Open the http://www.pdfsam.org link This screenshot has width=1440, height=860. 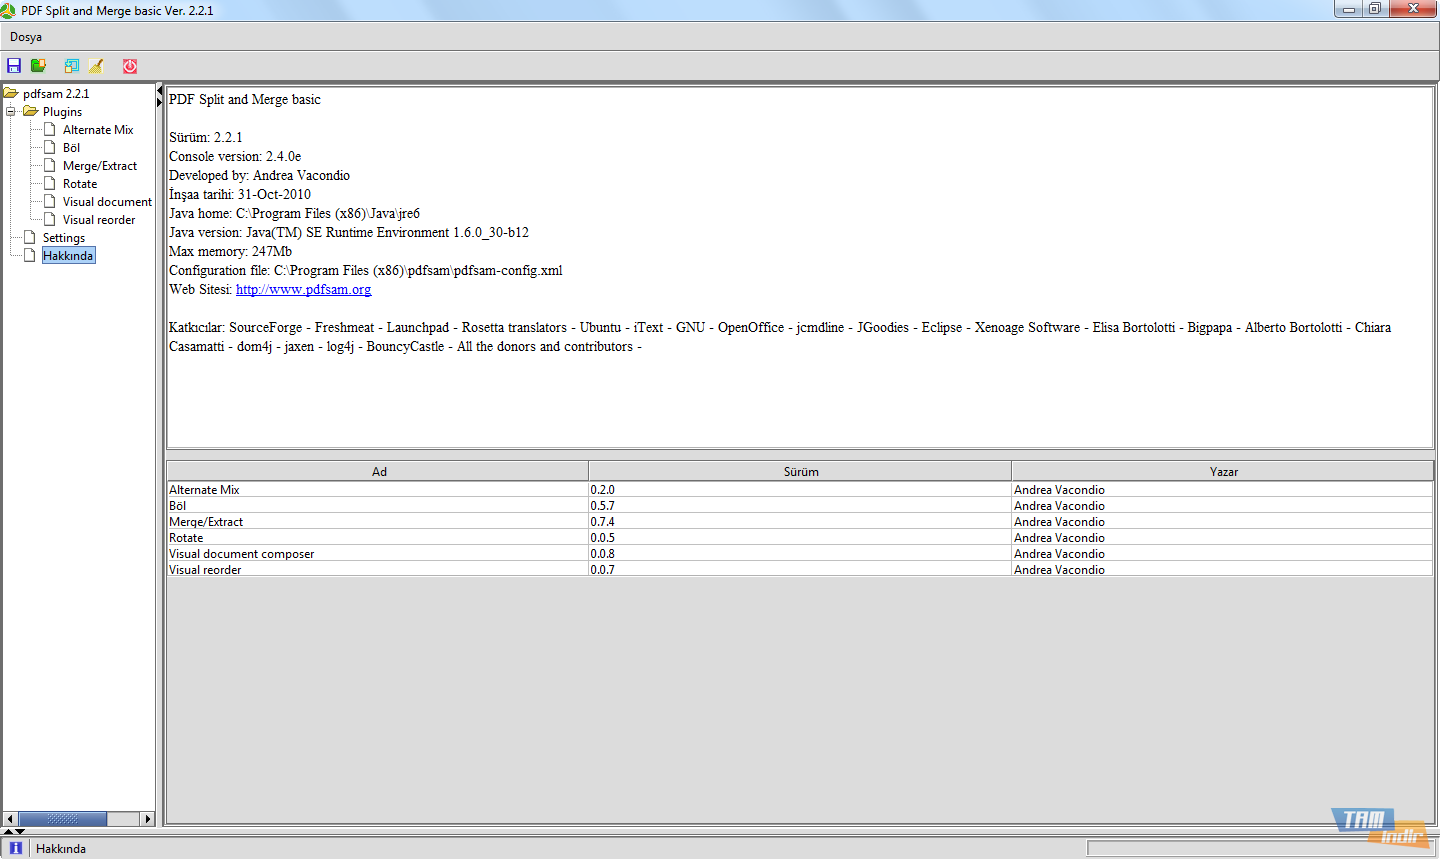point(303,289)
